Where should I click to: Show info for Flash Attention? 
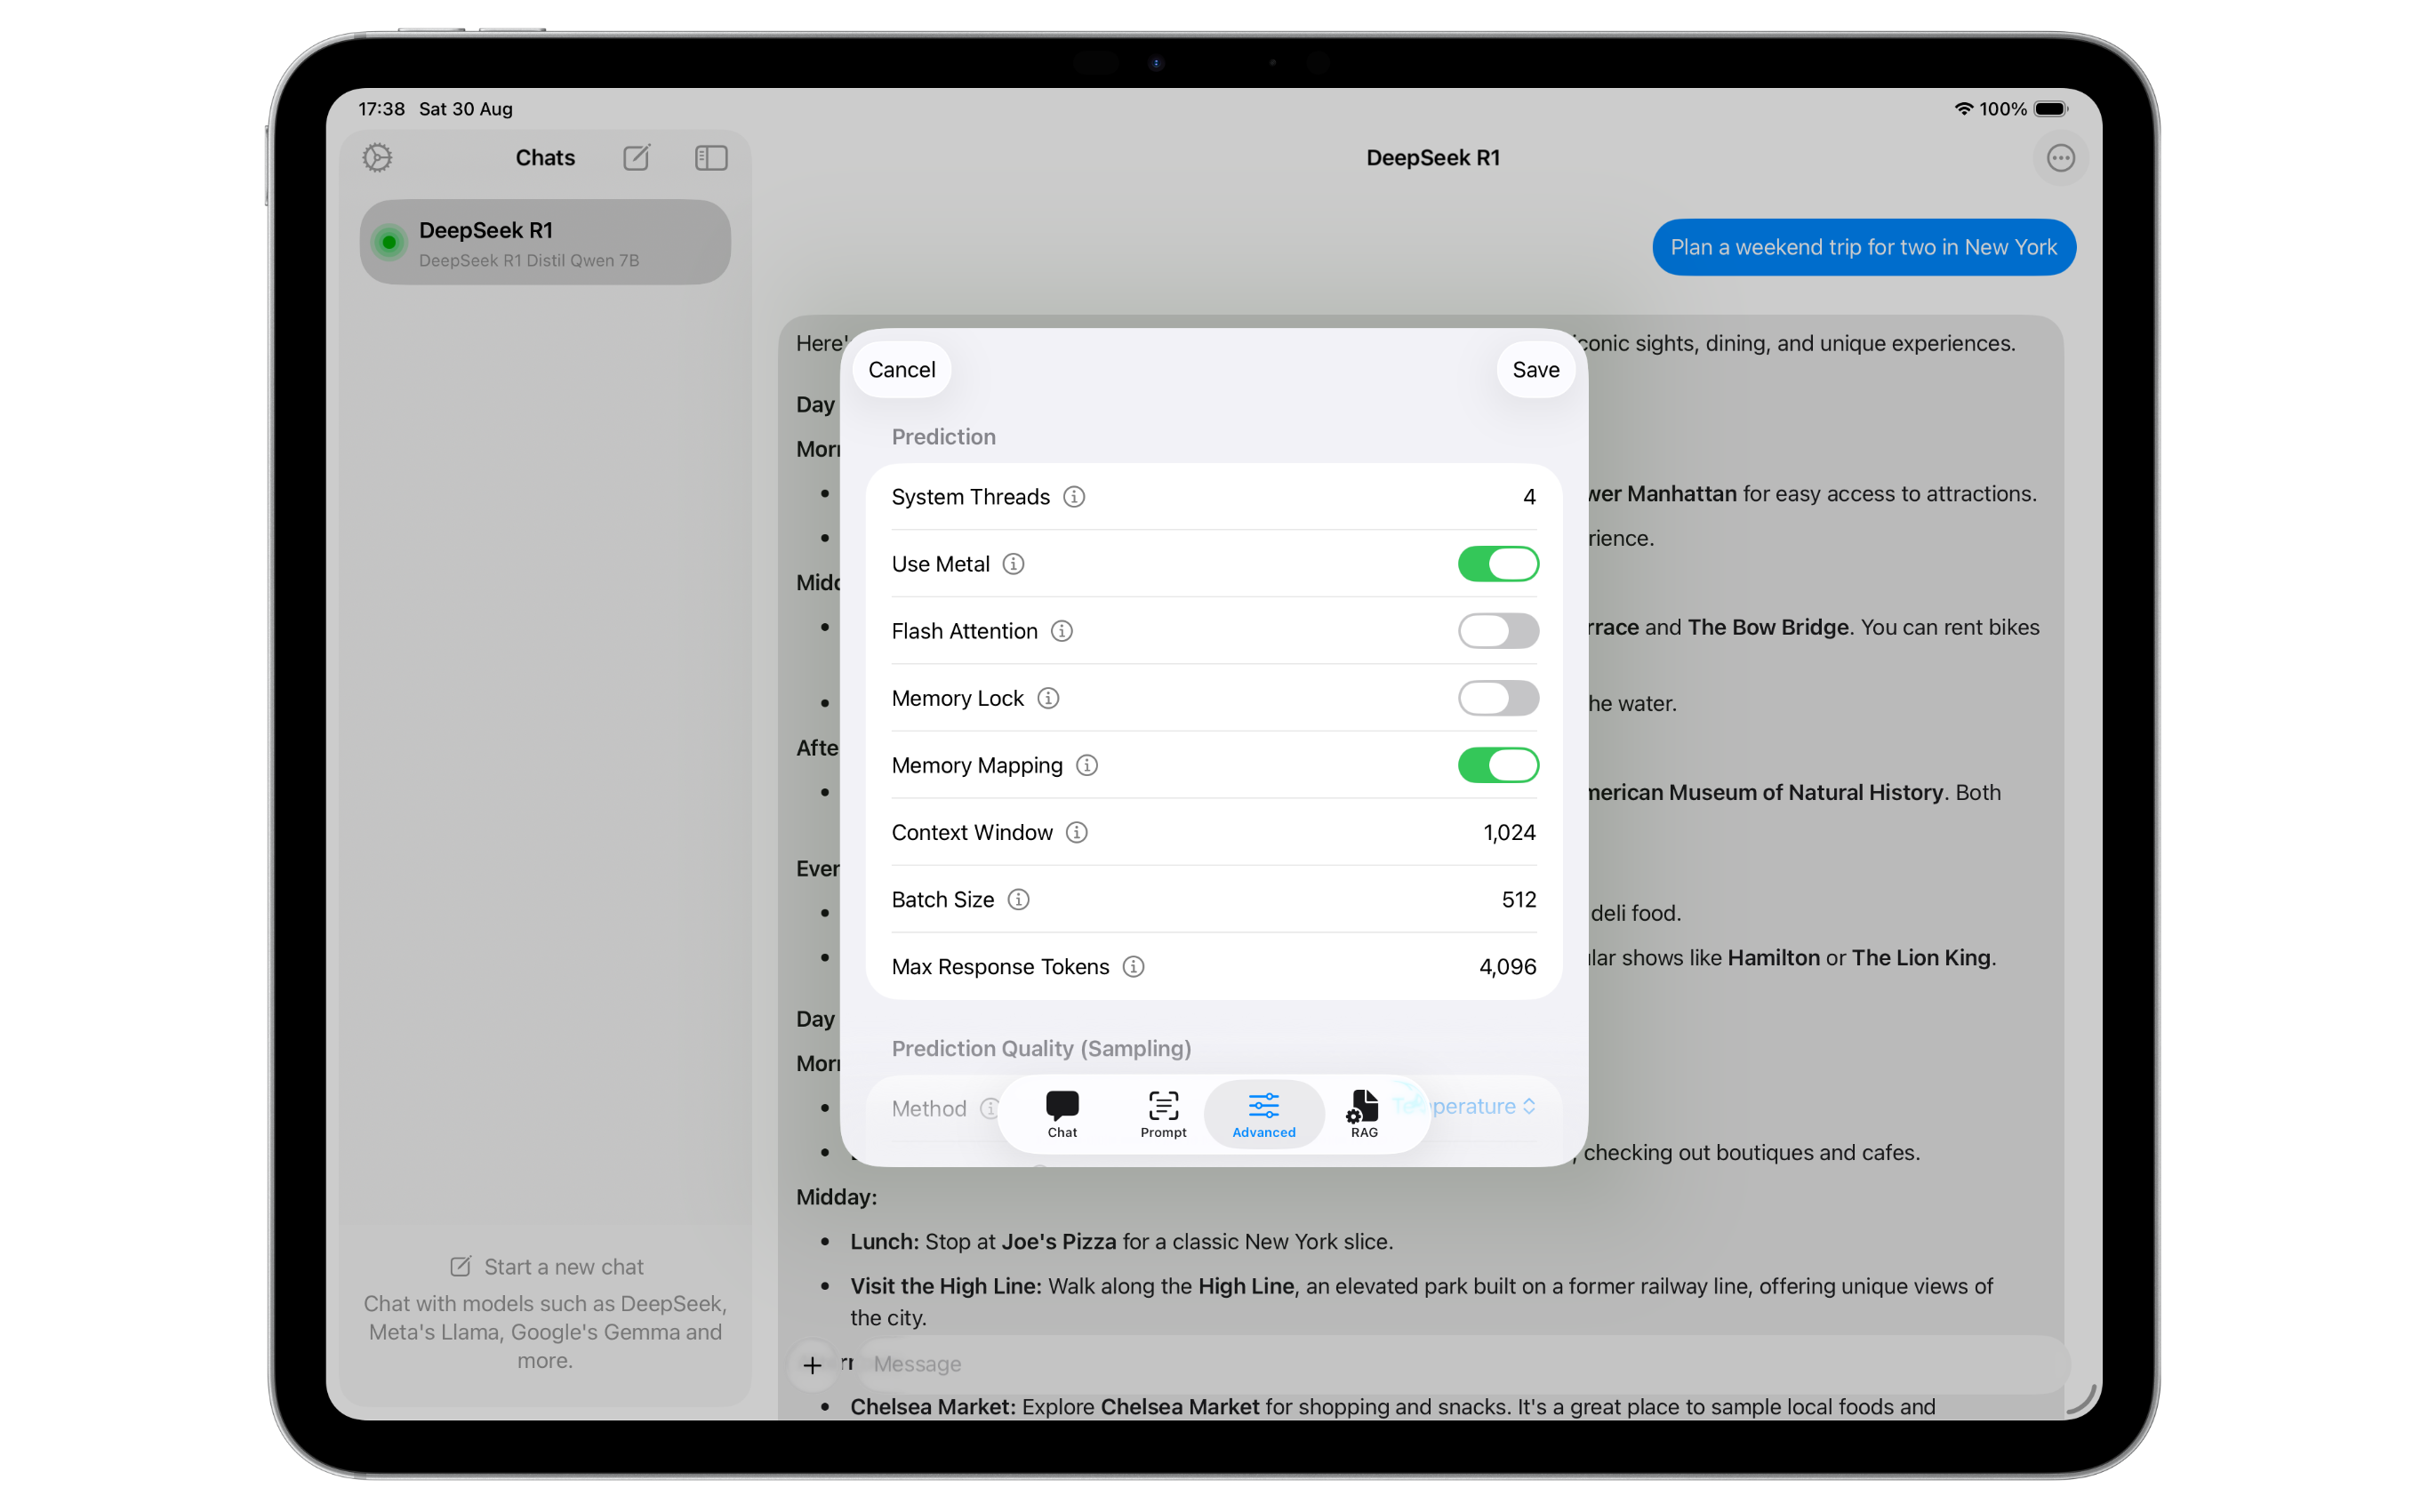point(1062,631)
